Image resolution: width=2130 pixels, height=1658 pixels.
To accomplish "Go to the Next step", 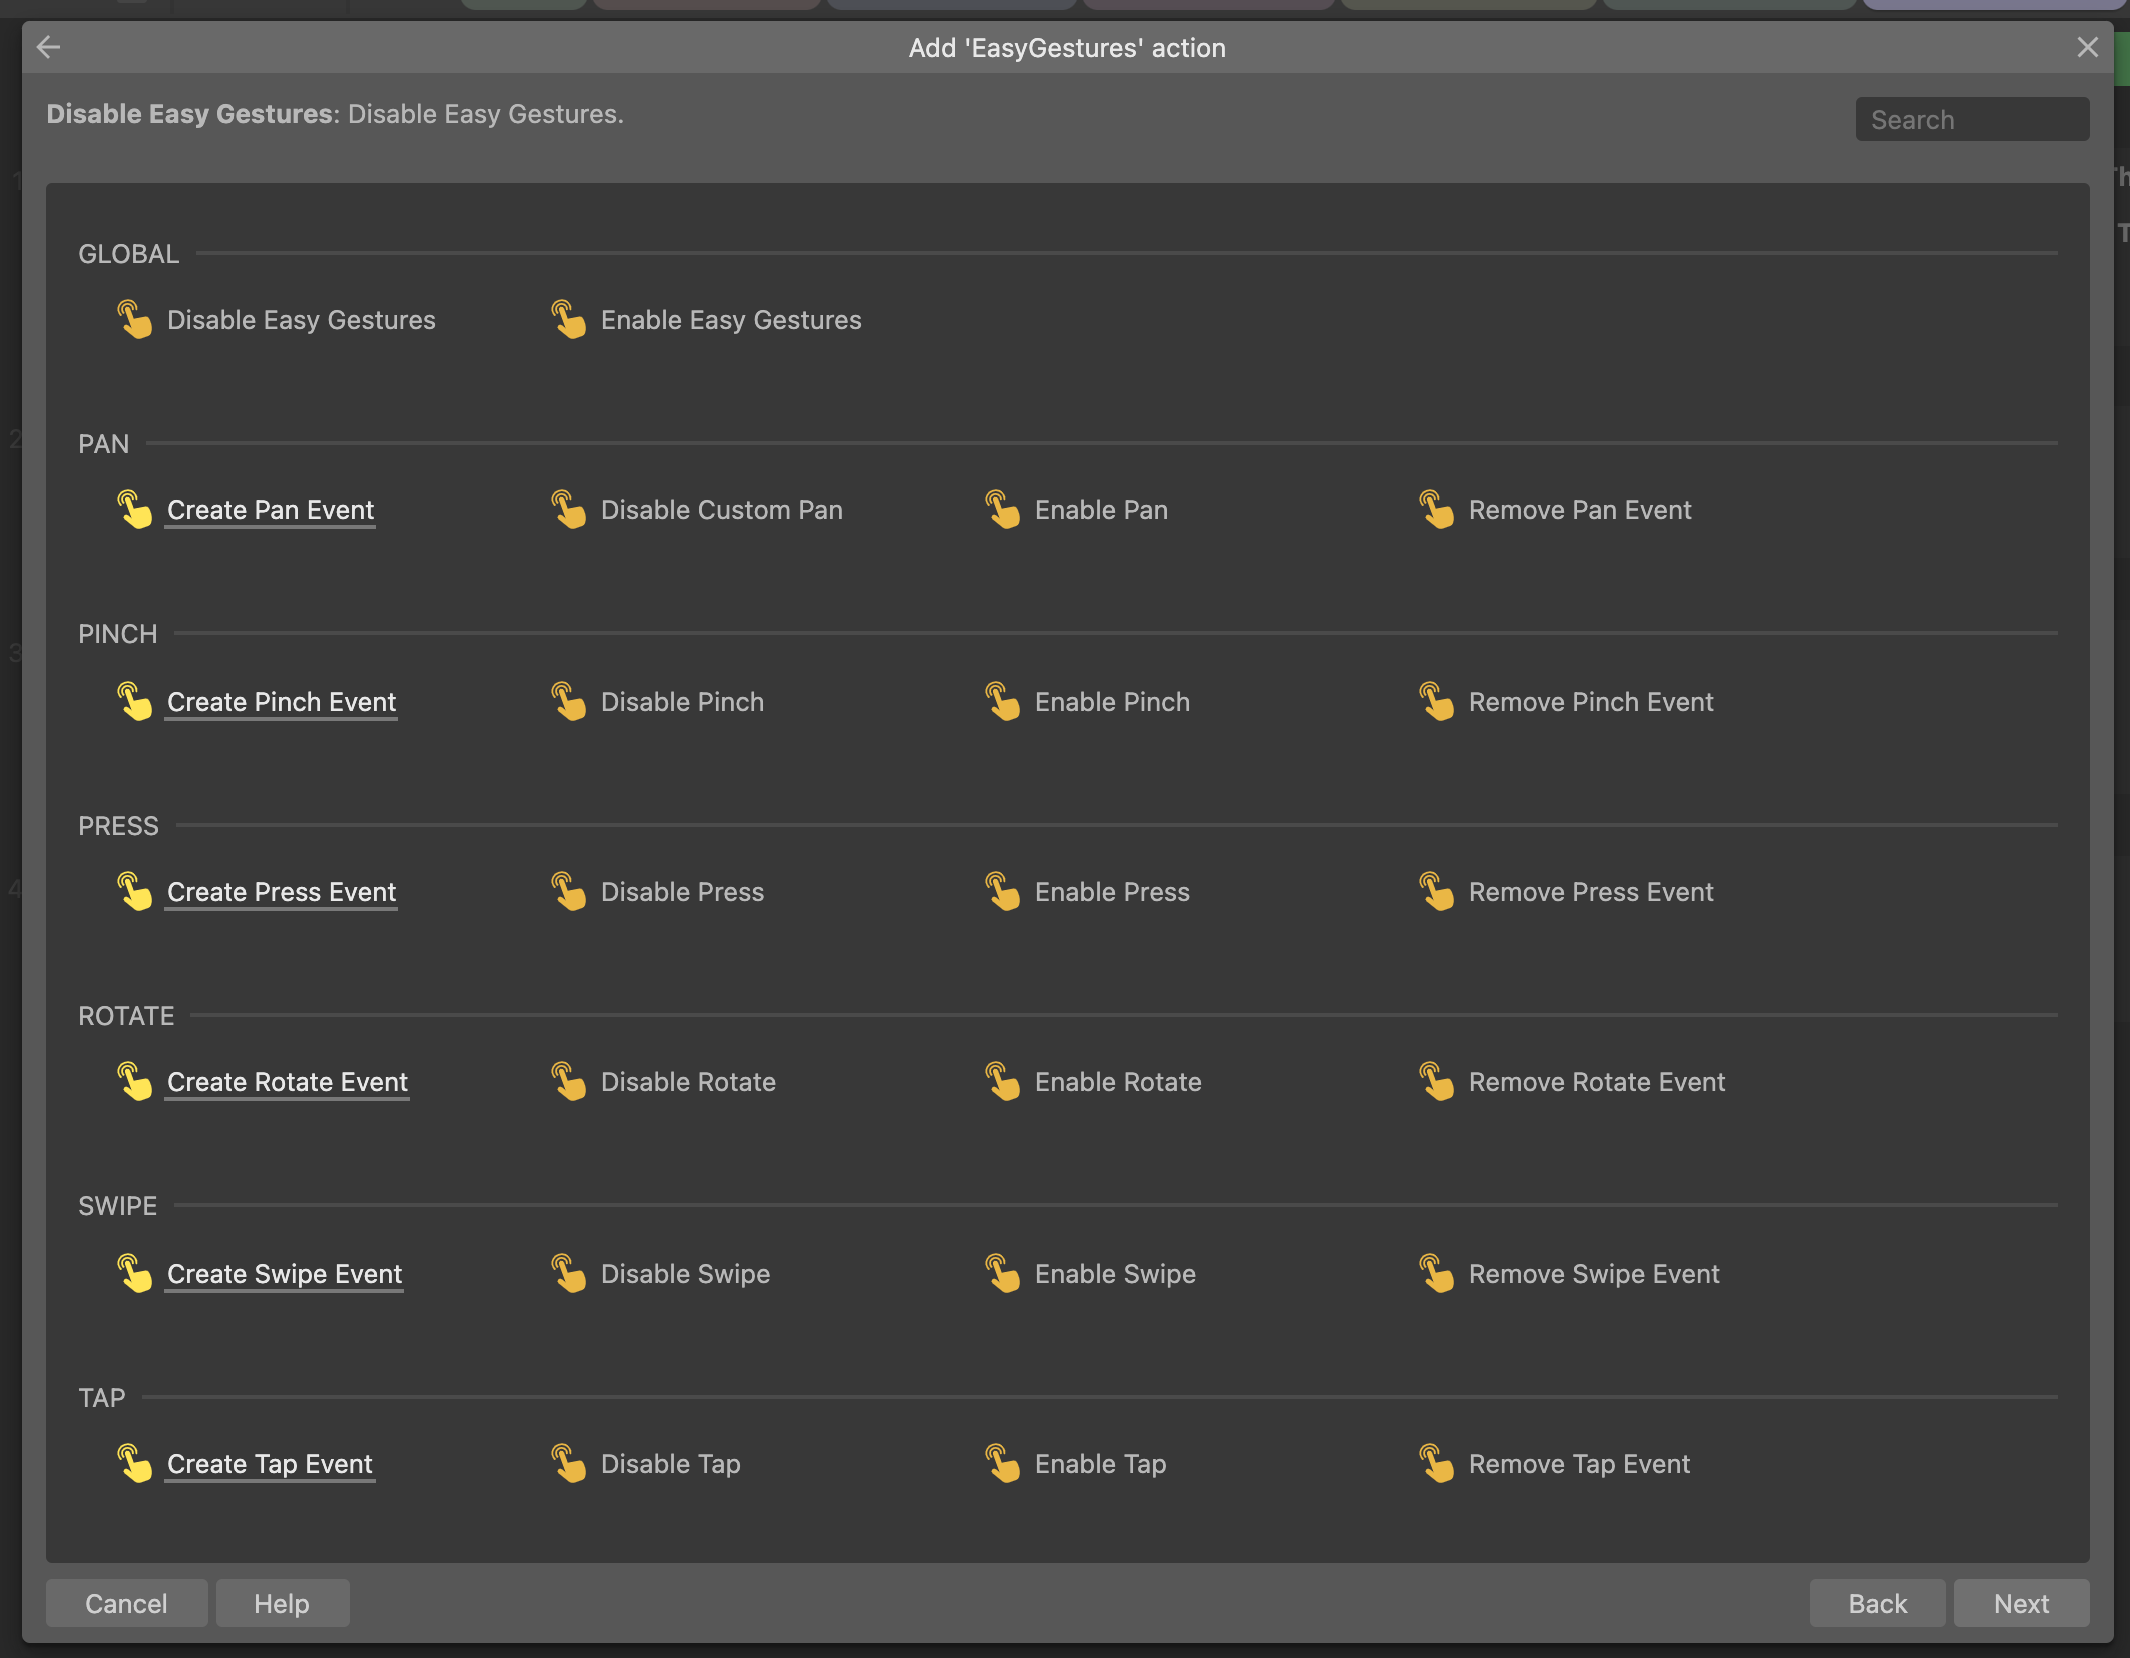I will [2020, 1604].
